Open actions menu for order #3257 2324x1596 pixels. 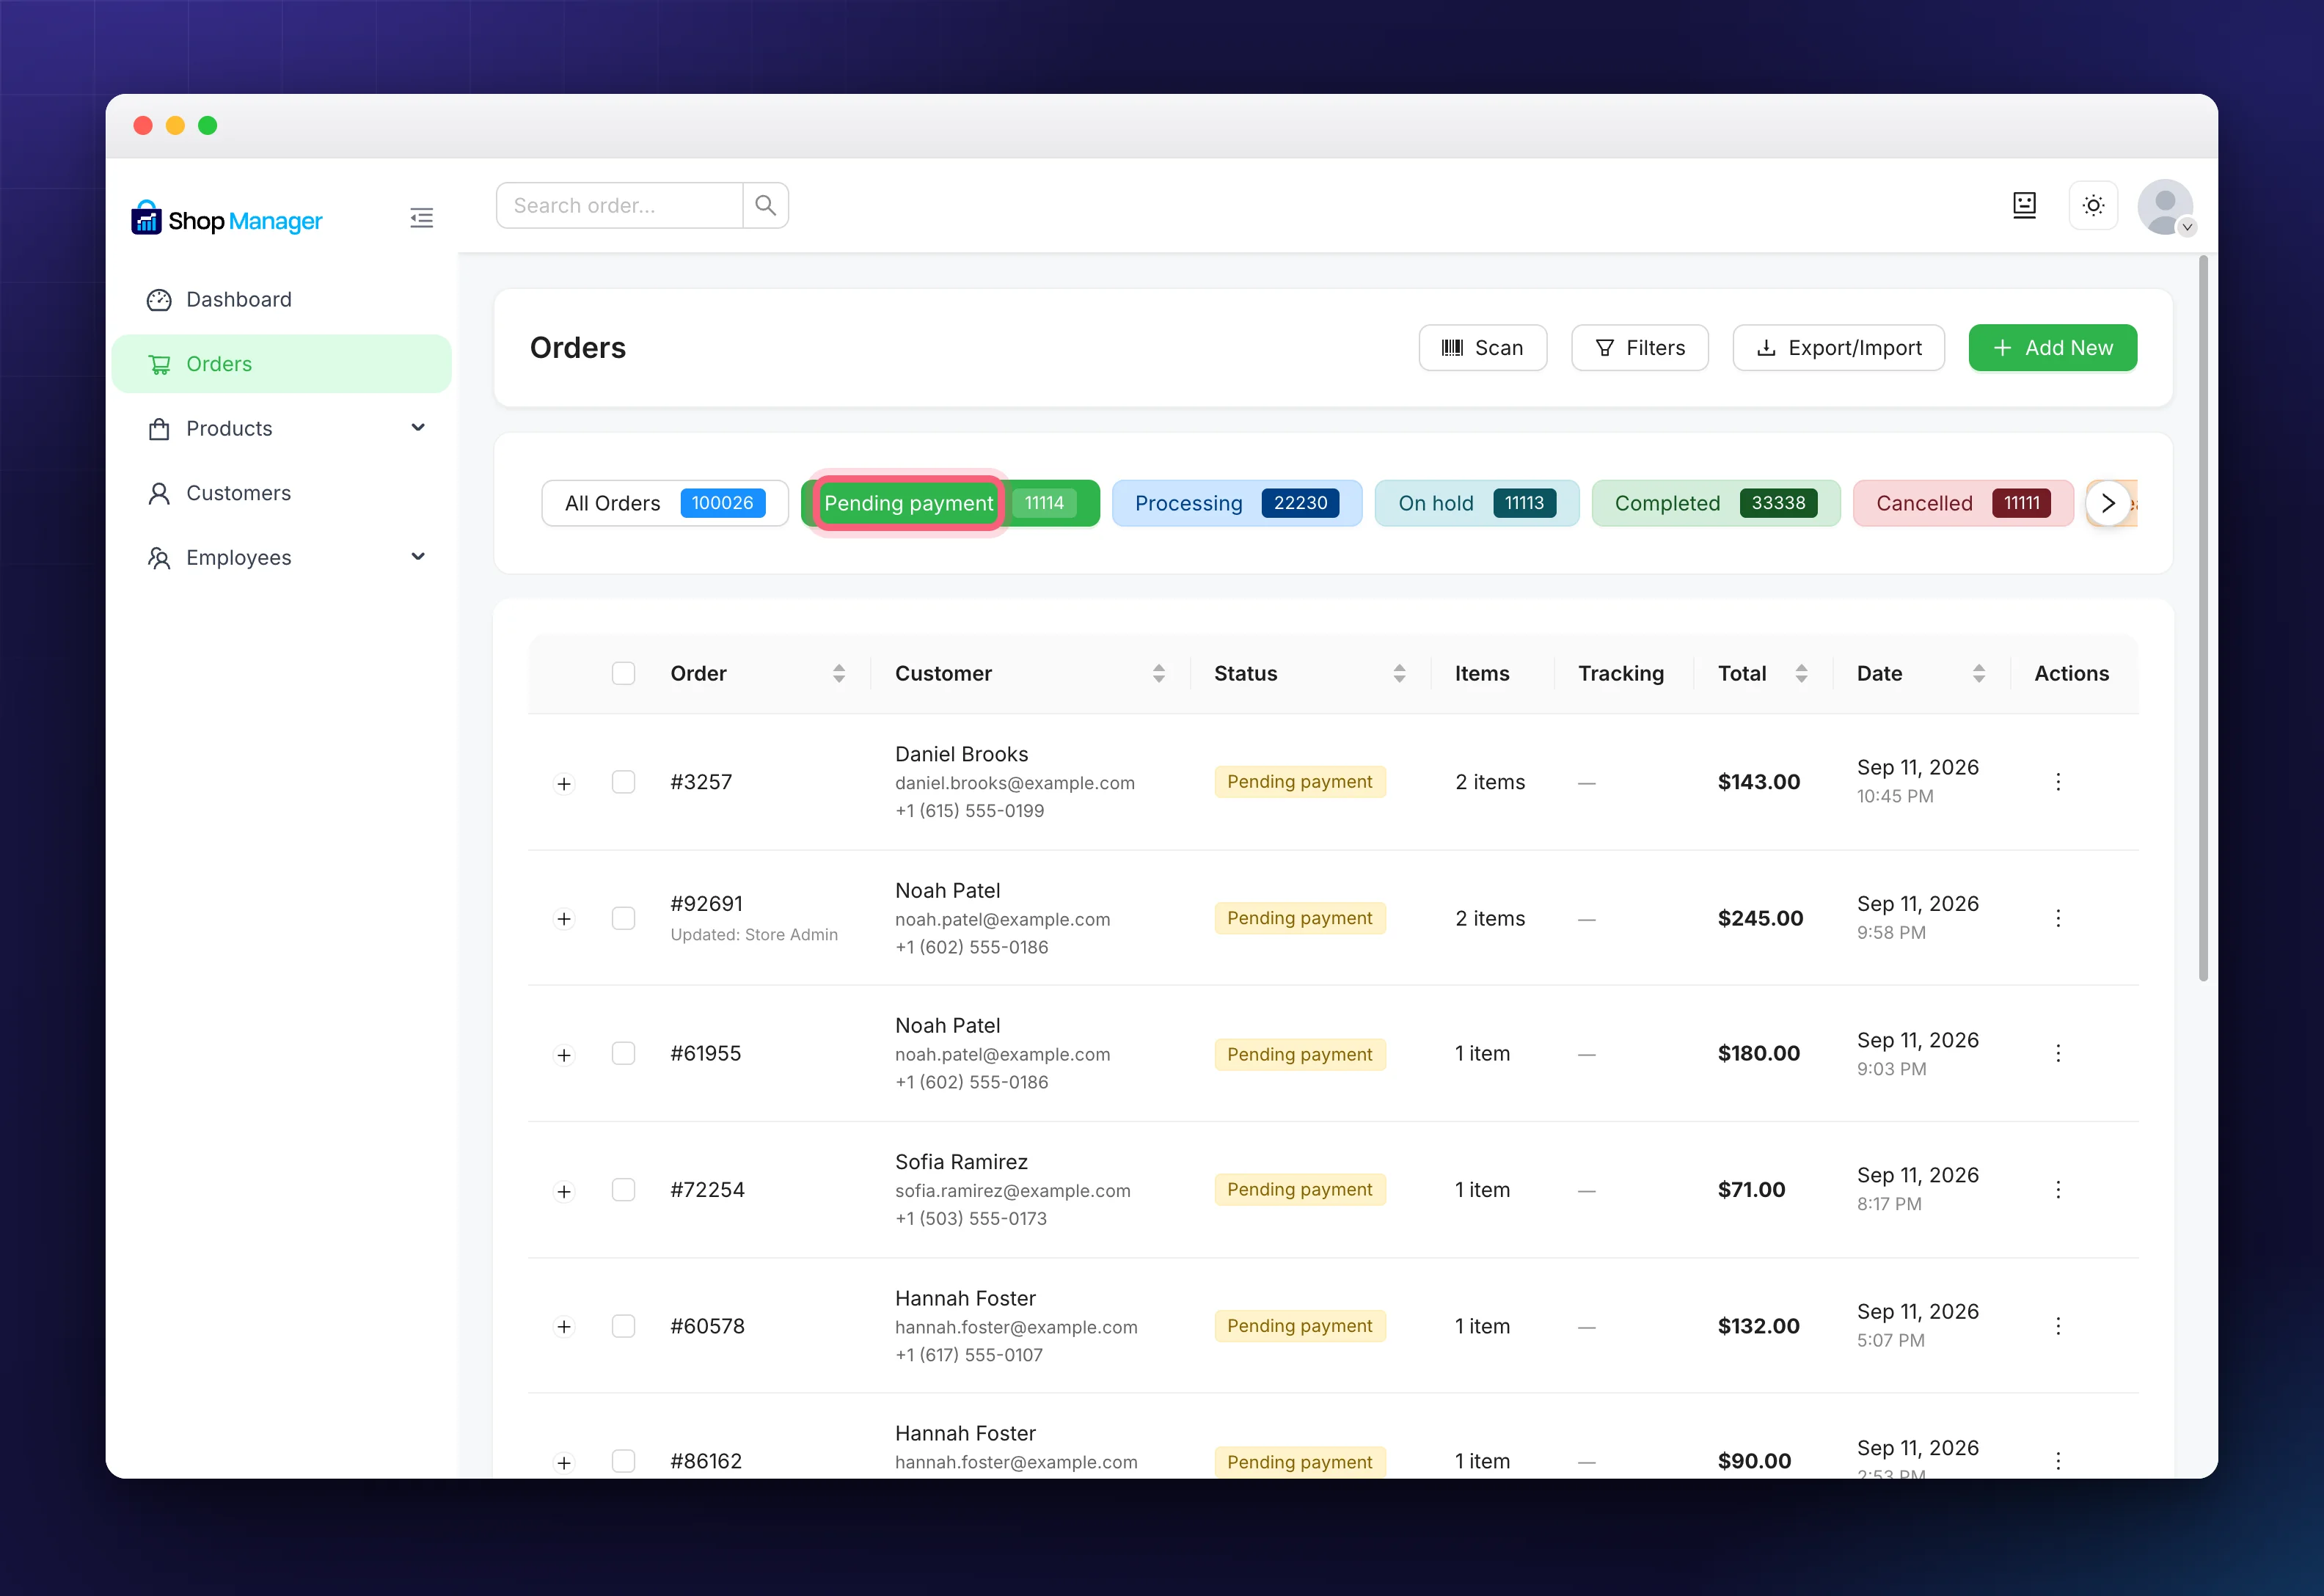pyautogui.click(x=2058, y=782)
